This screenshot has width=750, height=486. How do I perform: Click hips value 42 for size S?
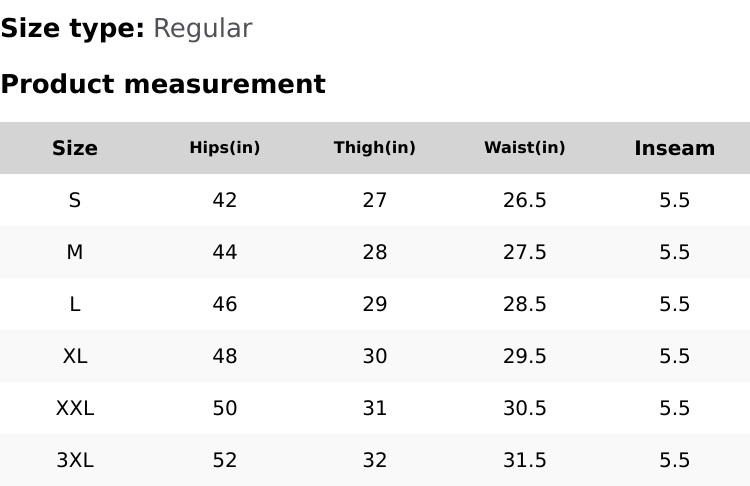tap(225, 200)
